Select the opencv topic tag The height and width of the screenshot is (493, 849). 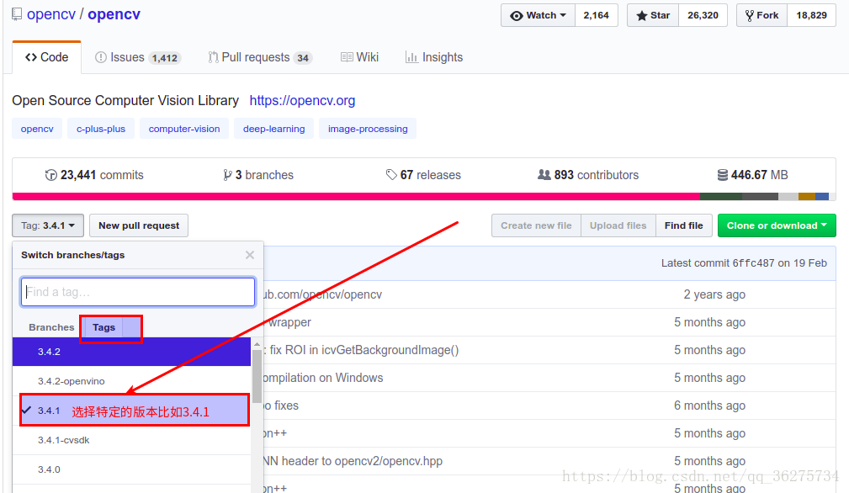[x=37, y=129]
